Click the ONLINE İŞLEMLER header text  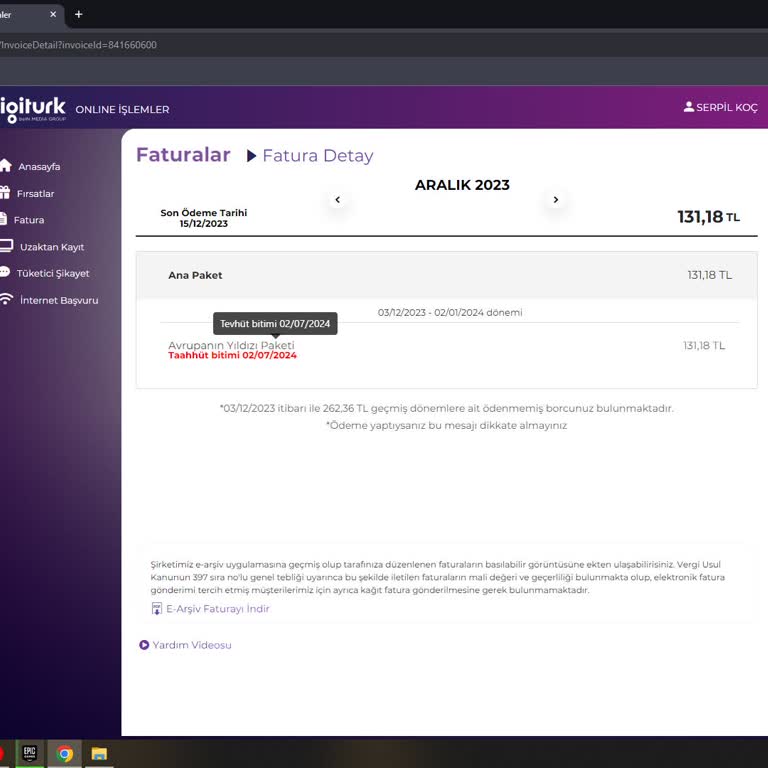pyautogui.click(x=122, y=109)
